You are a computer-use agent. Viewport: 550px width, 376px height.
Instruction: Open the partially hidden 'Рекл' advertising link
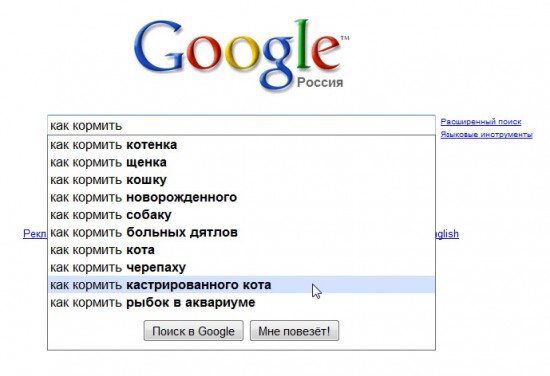click(35, 234)
